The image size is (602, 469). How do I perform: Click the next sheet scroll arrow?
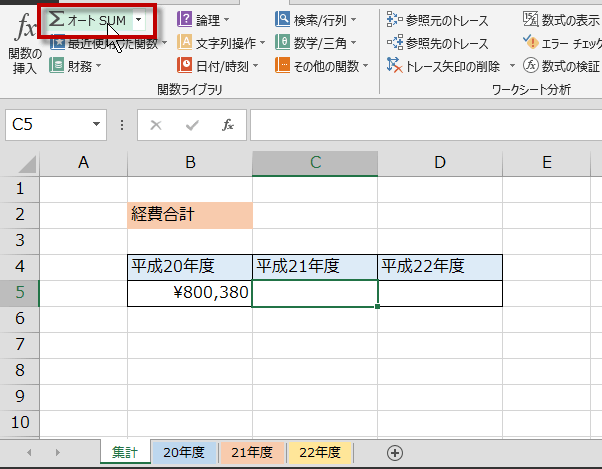(x=58, y=452)
